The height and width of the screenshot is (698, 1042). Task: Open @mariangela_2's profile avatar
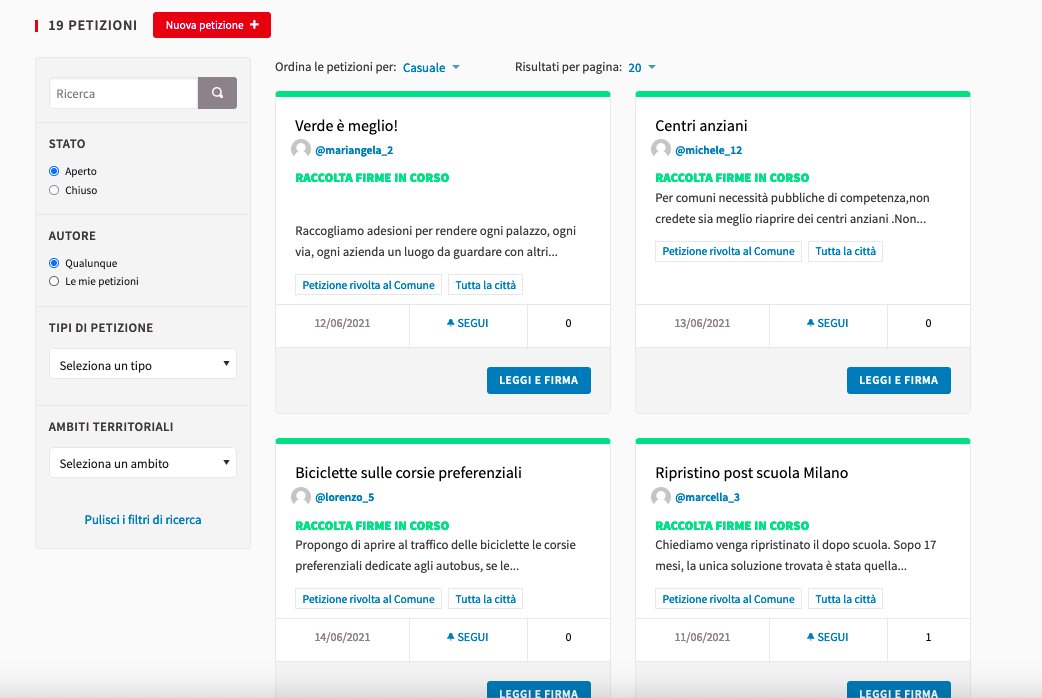coord(301,148)
